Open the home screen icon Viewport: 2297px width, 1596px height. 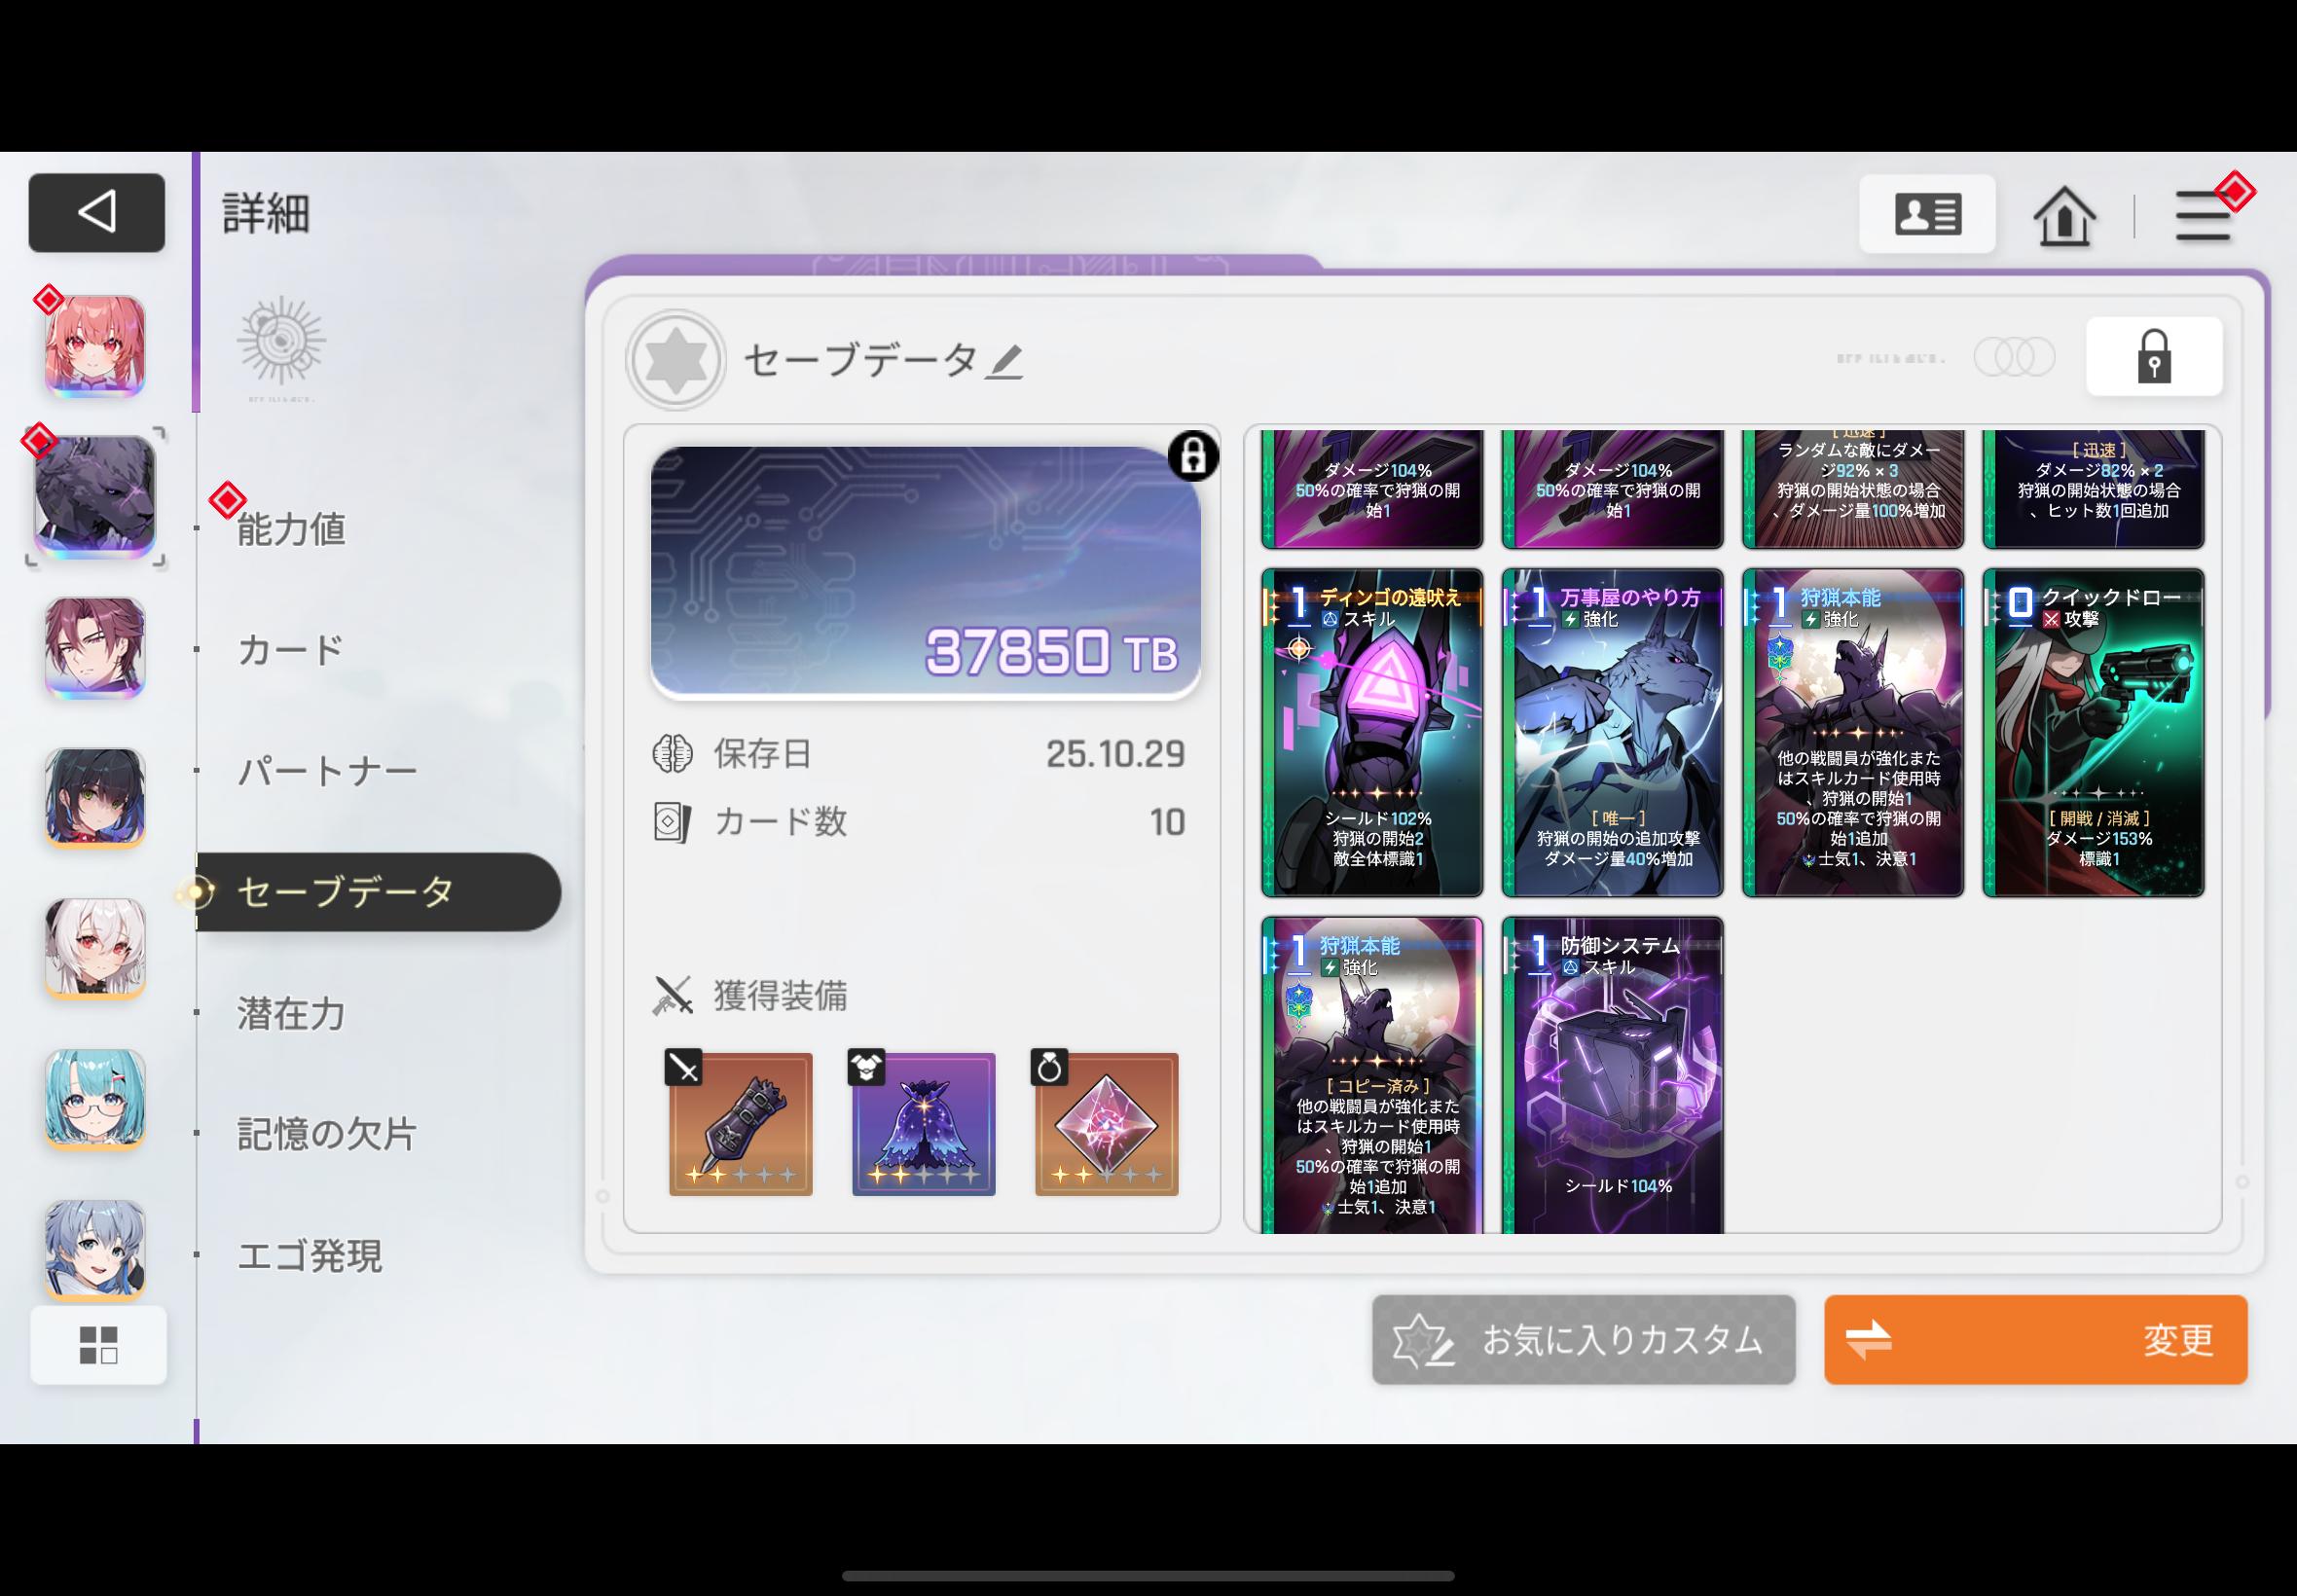pyautogui.click(x=2064, y=216)
